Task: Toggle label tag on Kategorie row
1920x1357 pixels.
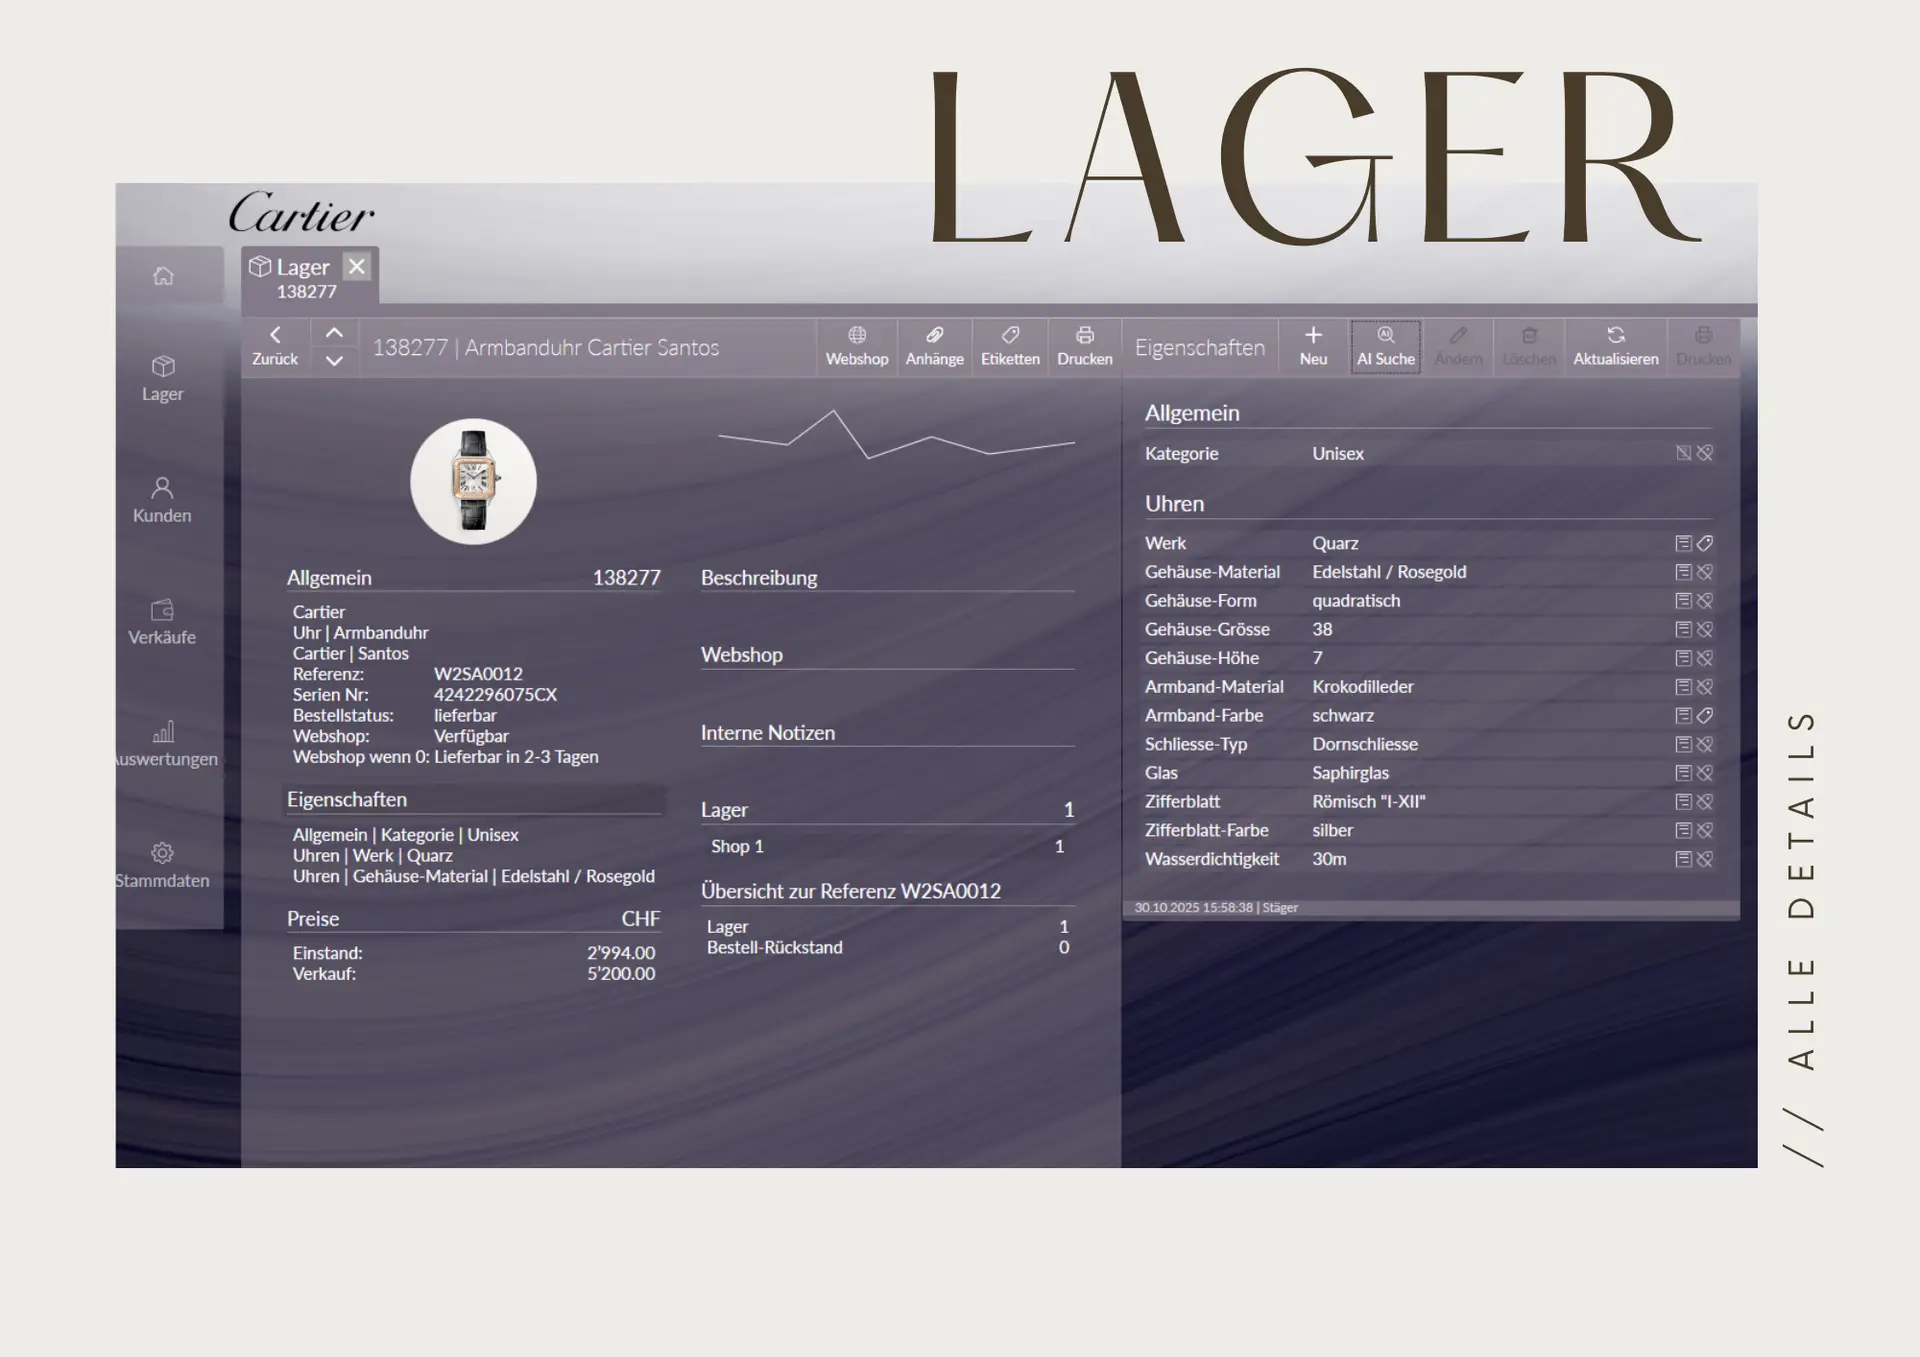Action: pyautogui.click(x=1706, y=453)
